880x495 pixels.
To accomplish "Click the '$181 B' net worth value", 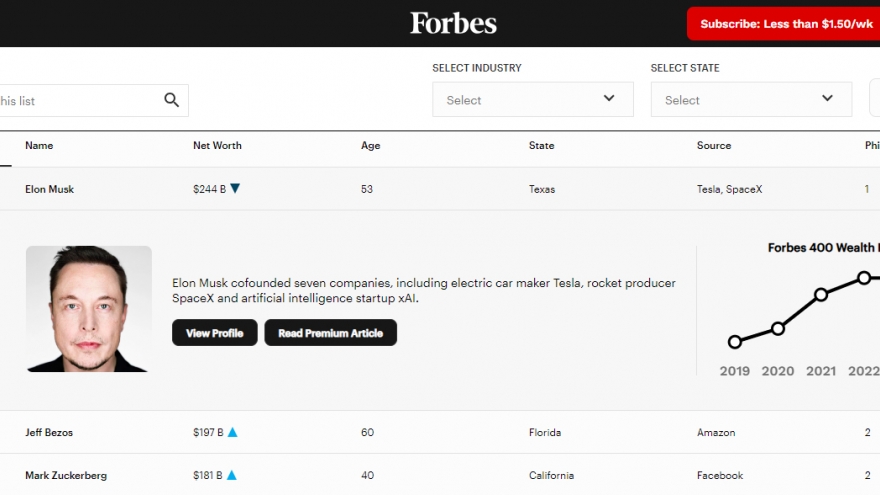I will click(208, 475).
